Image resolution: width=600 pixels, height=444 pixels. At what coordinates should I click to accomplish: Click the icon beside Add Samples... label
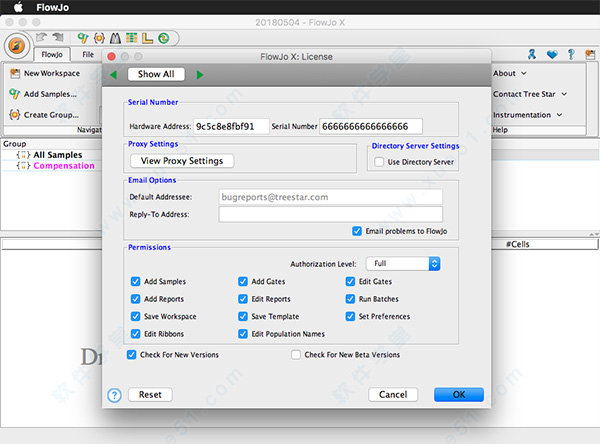15,94
